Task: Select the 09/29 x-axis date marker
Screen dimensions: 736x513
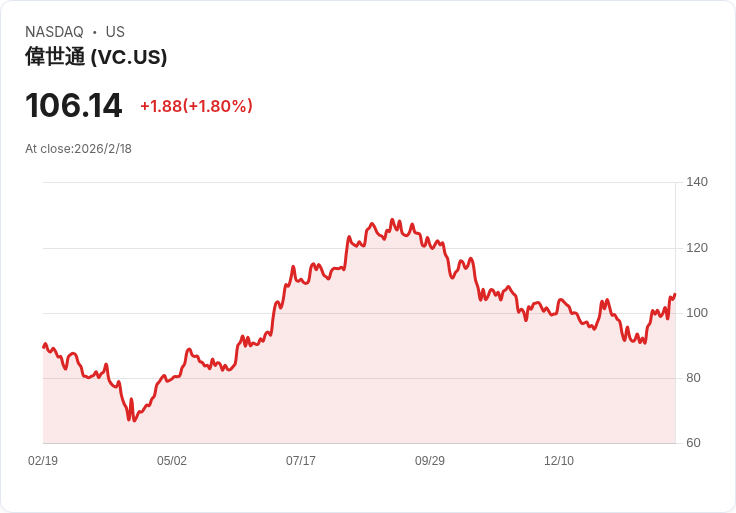Action: (x=430, y=461)
